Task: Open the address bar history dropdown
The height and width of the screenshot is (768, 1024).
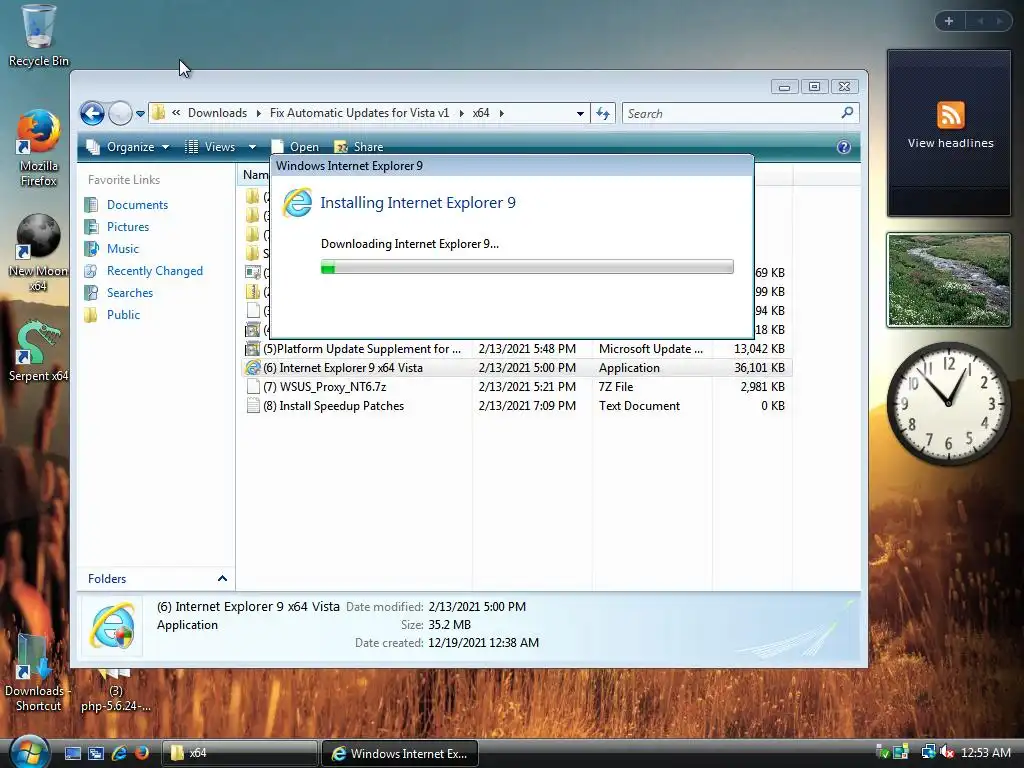Action: pyautogui.click(x=580, y=114)
